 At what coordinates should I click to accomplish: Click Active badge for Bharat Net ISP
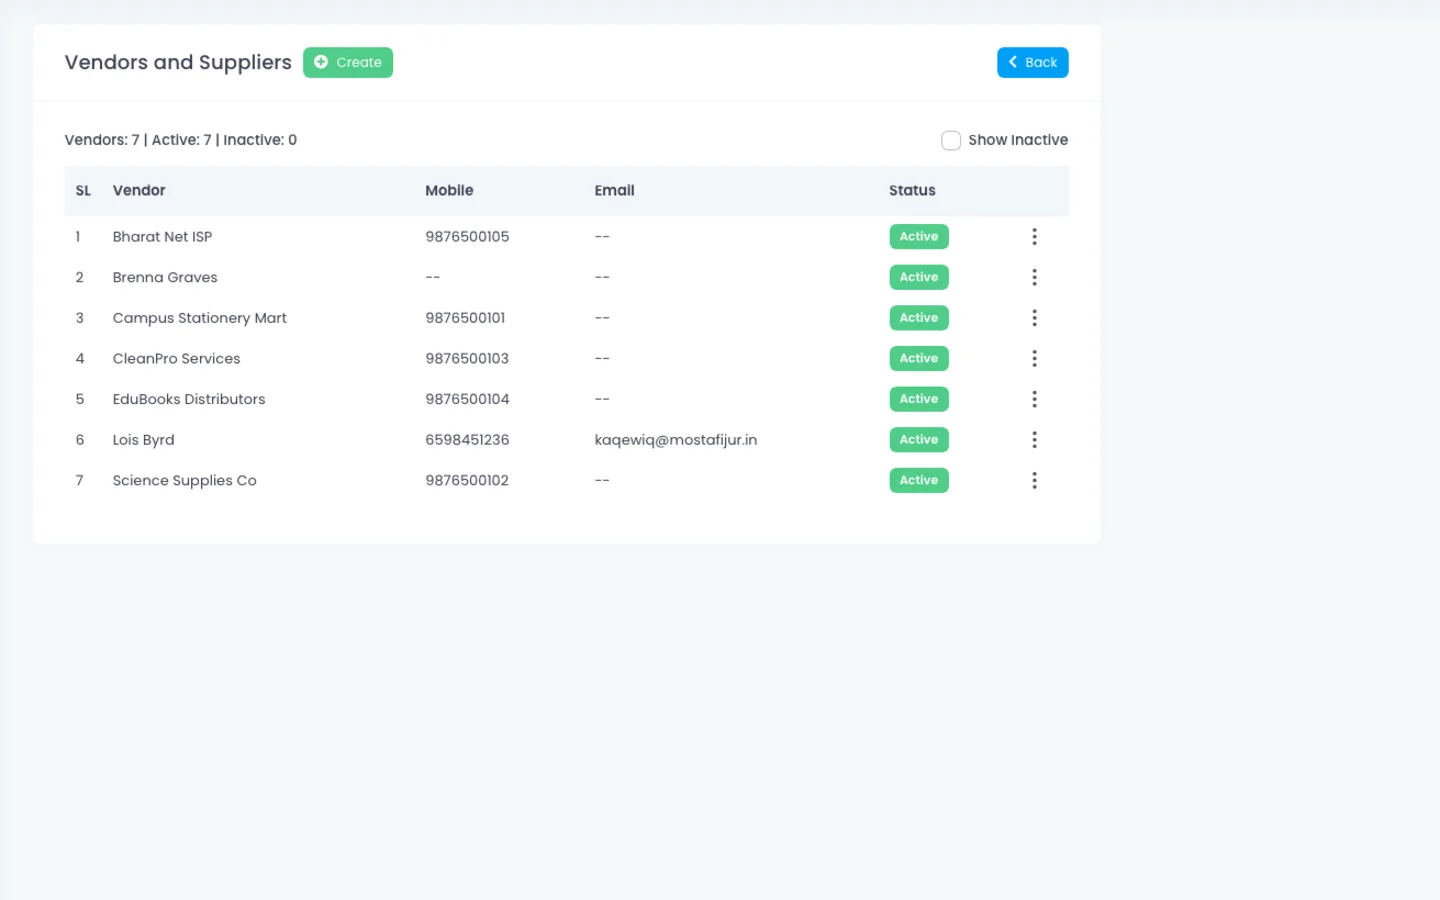(918, 237)
